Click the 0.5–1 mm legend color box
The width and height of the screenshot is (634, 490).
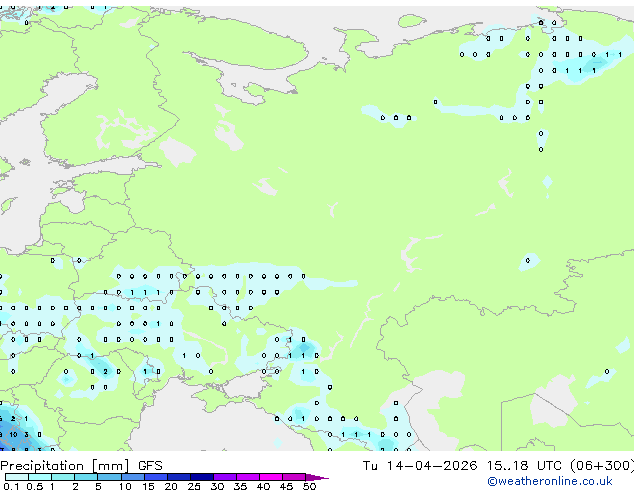click(x=40, y=477)
